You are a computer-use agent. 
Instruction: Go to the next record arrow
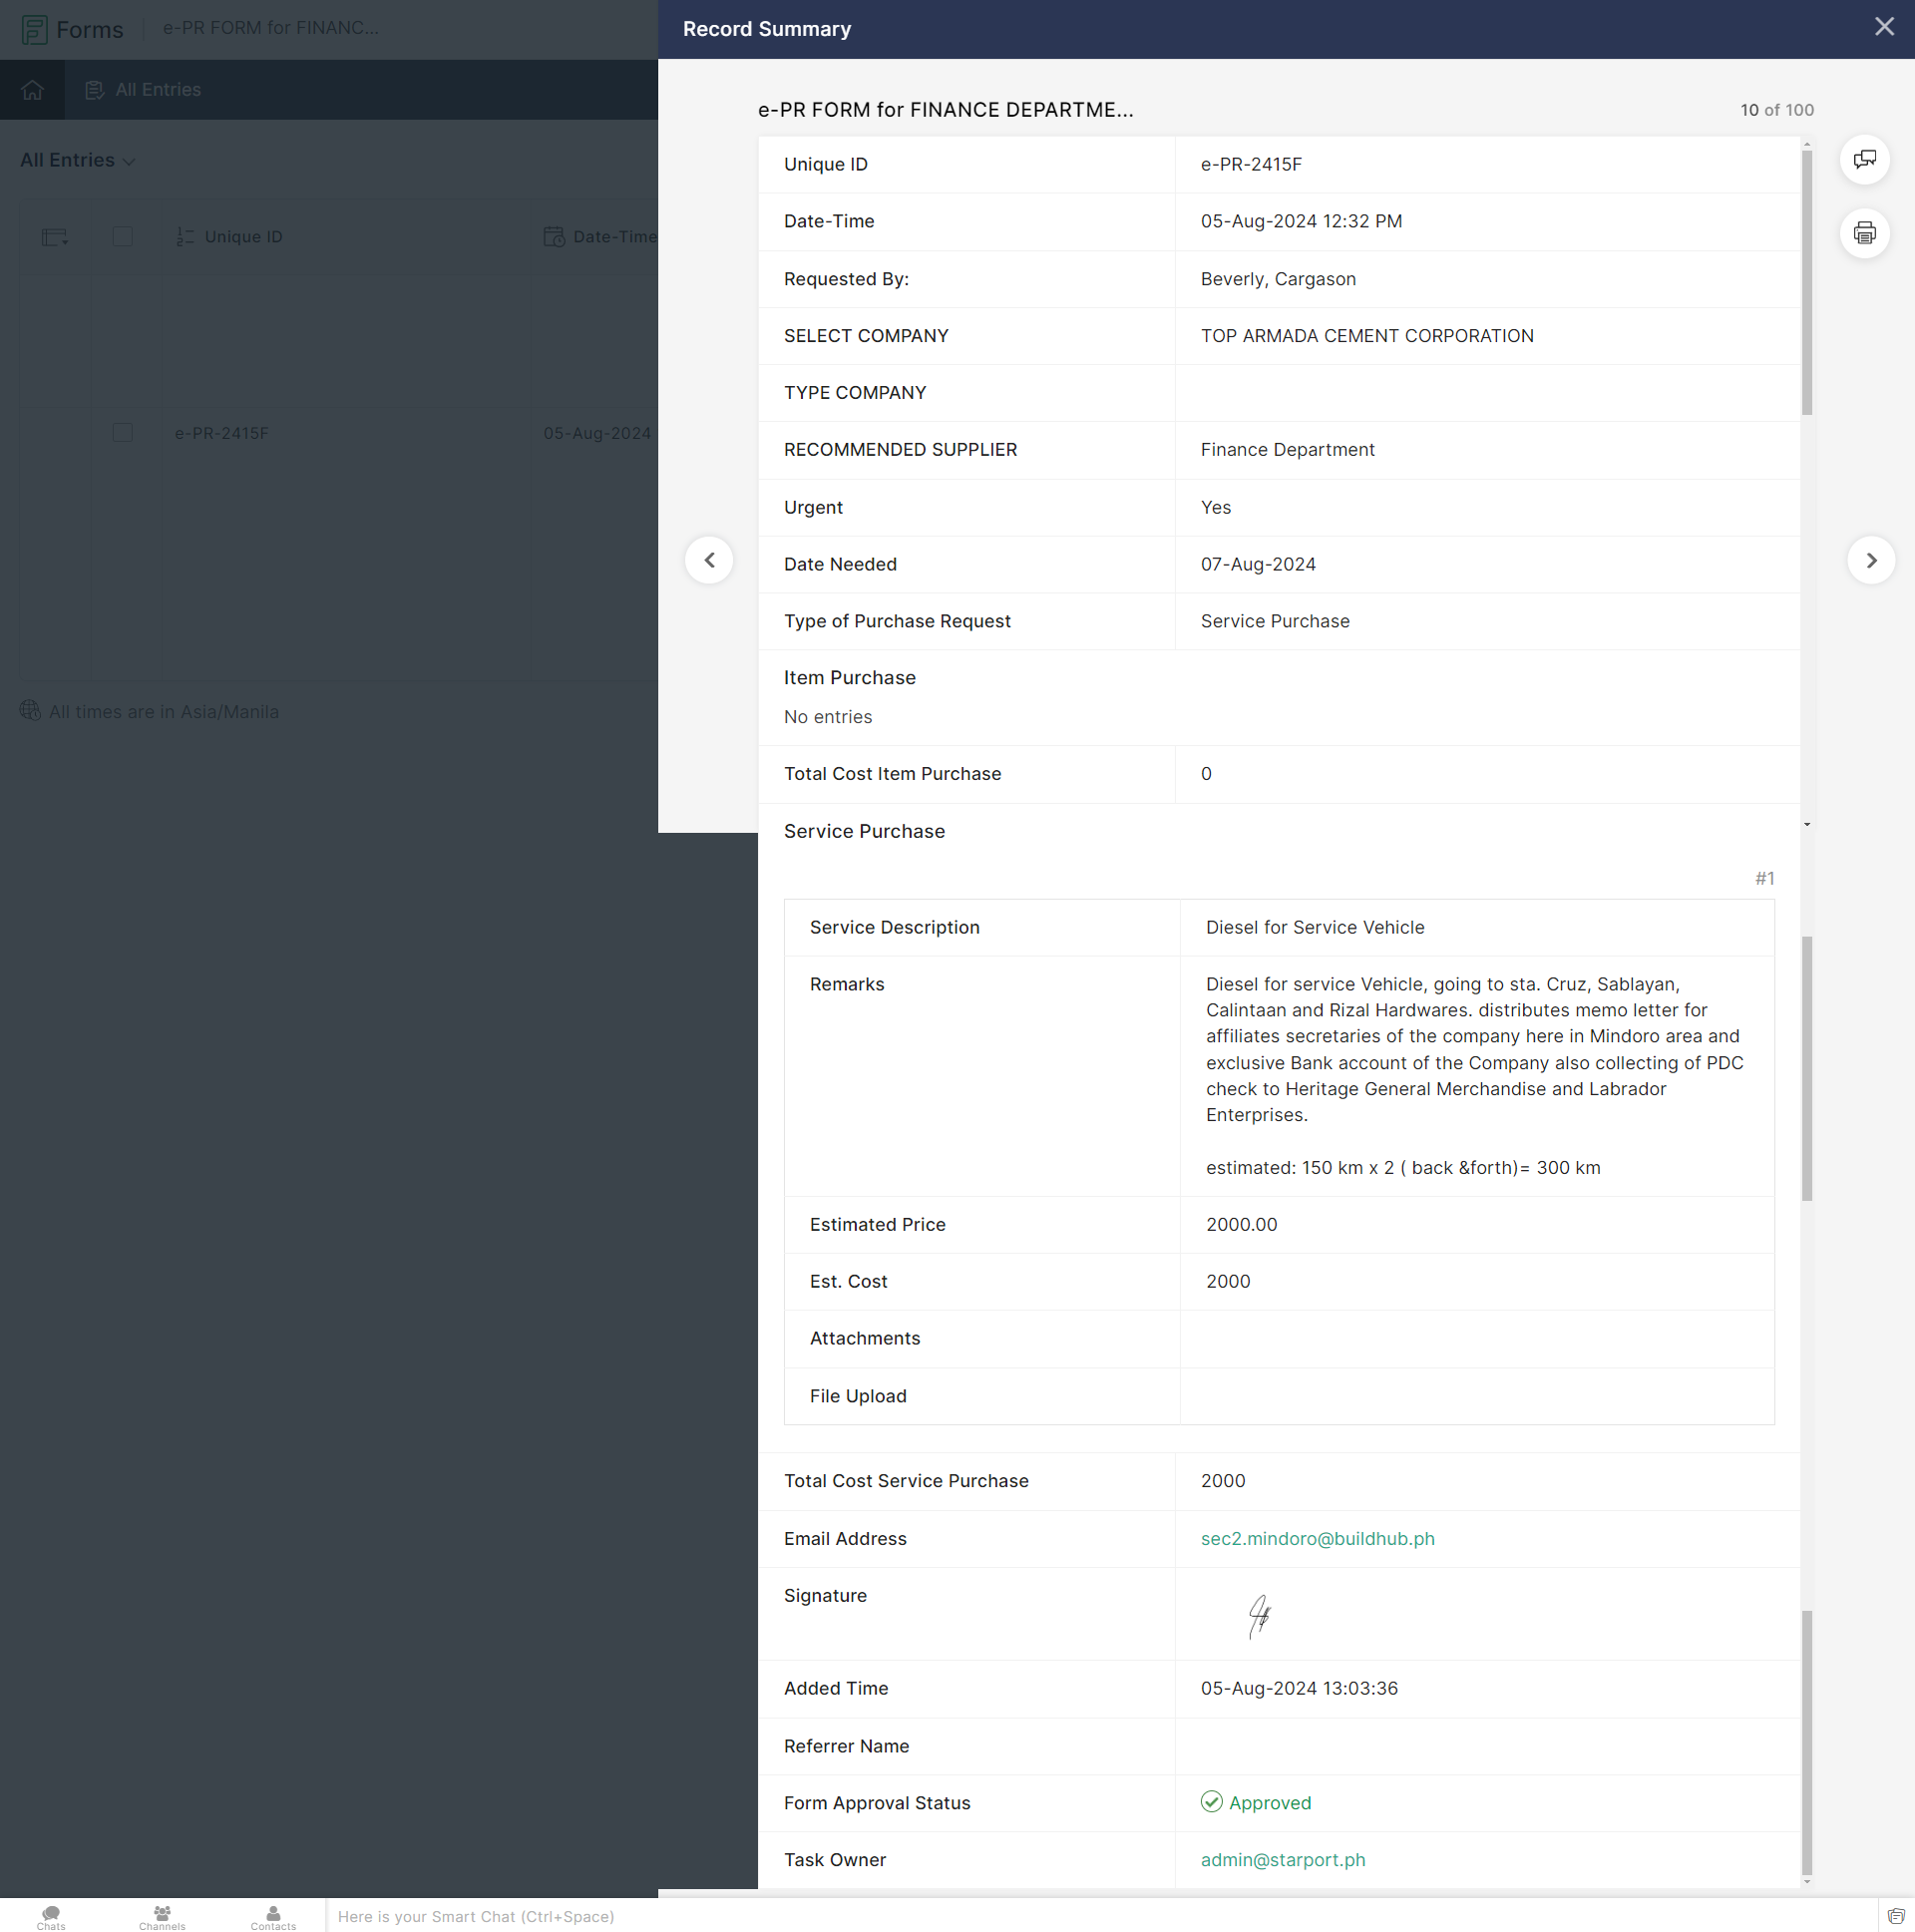1870,560
